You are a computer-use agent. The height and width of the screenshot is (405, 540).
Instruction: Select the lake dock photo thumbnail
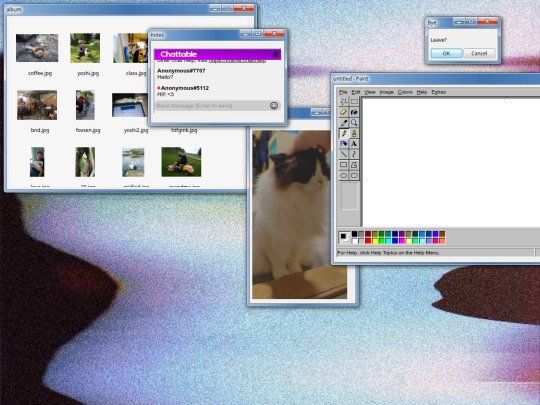pos(133,162)
